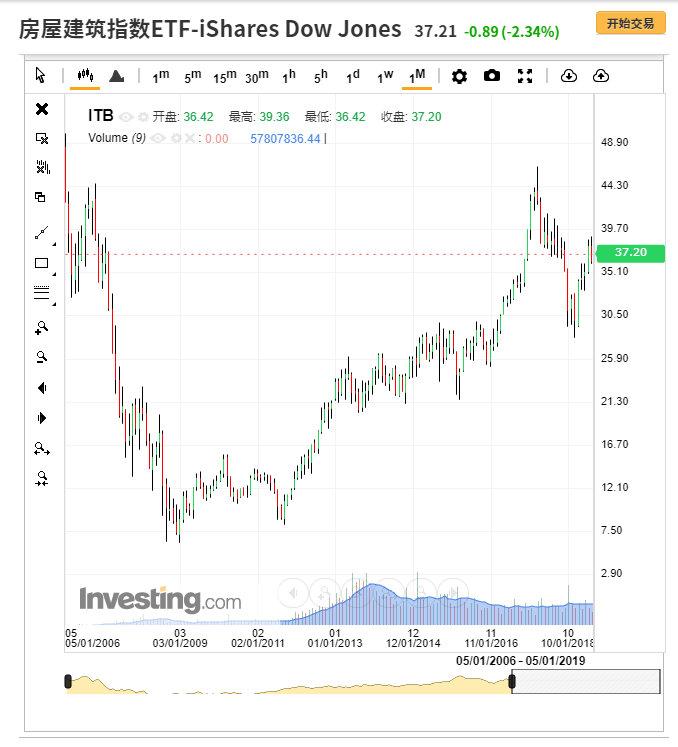Click the 12/01/2014 date axis label
Viewport: 678px width, 747px height.
[413, 643]
